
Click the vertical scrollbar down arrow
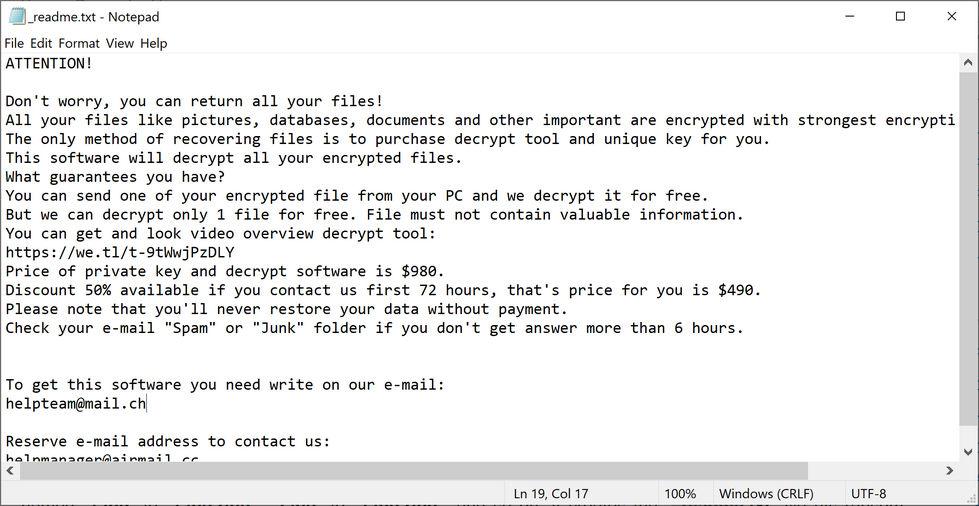(969, 453)
